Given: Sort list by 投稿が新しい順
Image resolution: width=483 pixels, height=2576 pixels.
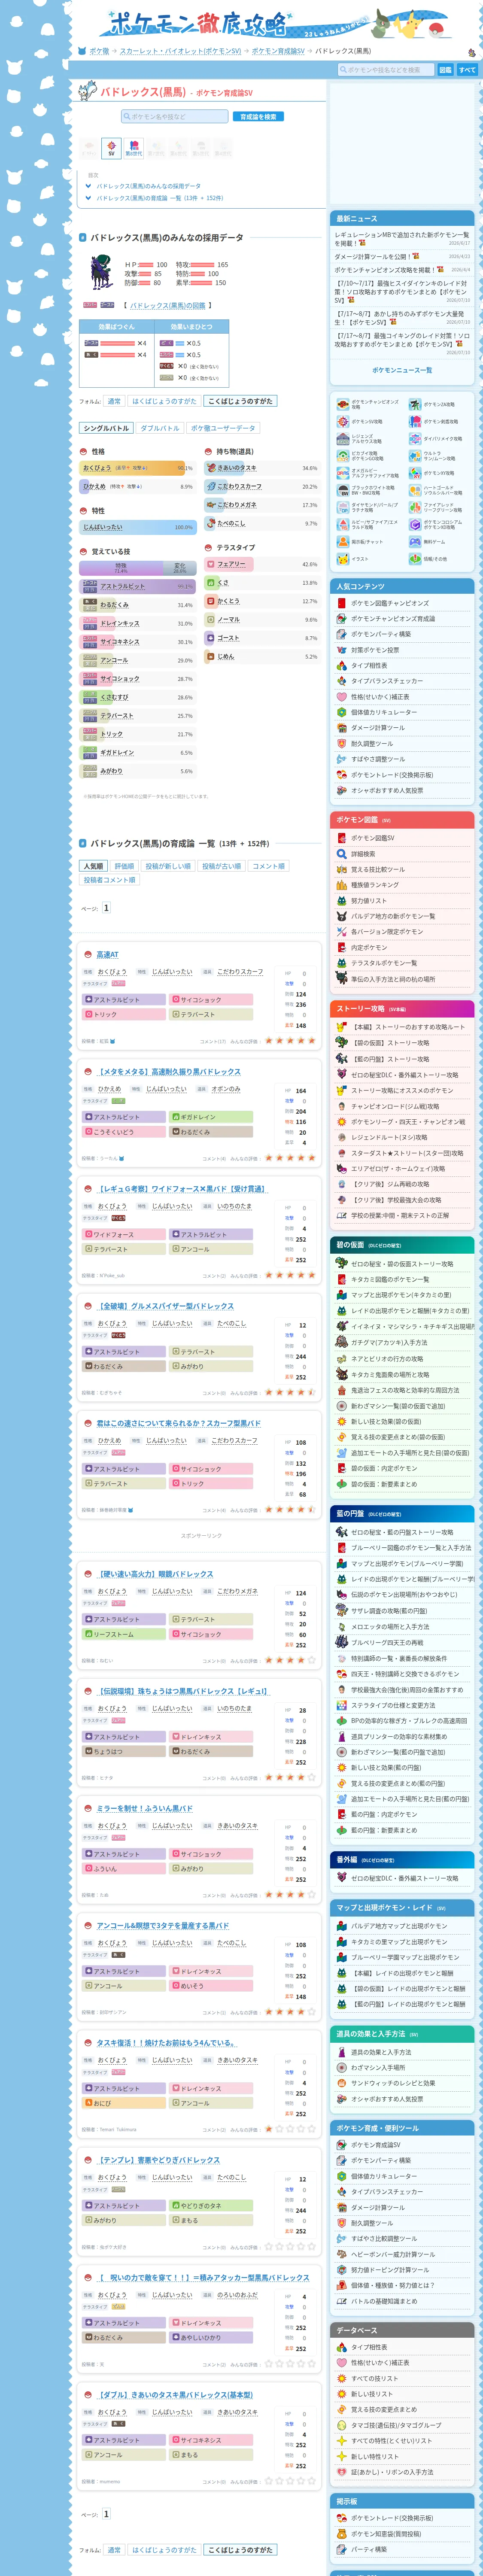Looking at the screenshot, I should 168,866.
